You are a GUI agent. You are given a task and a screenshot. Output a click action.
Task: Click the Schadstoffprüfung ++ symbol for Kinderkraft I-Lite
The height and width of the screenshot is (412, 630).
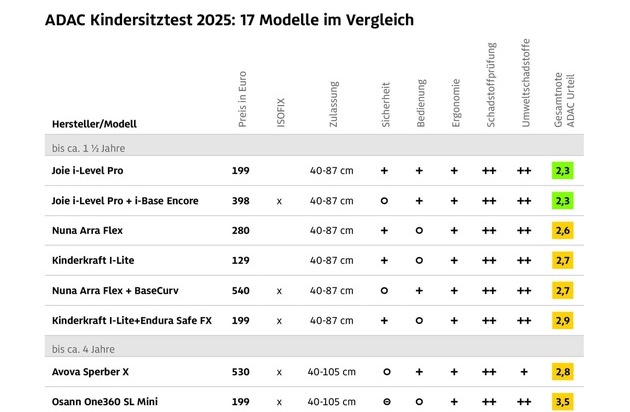(x=489, y=261)
